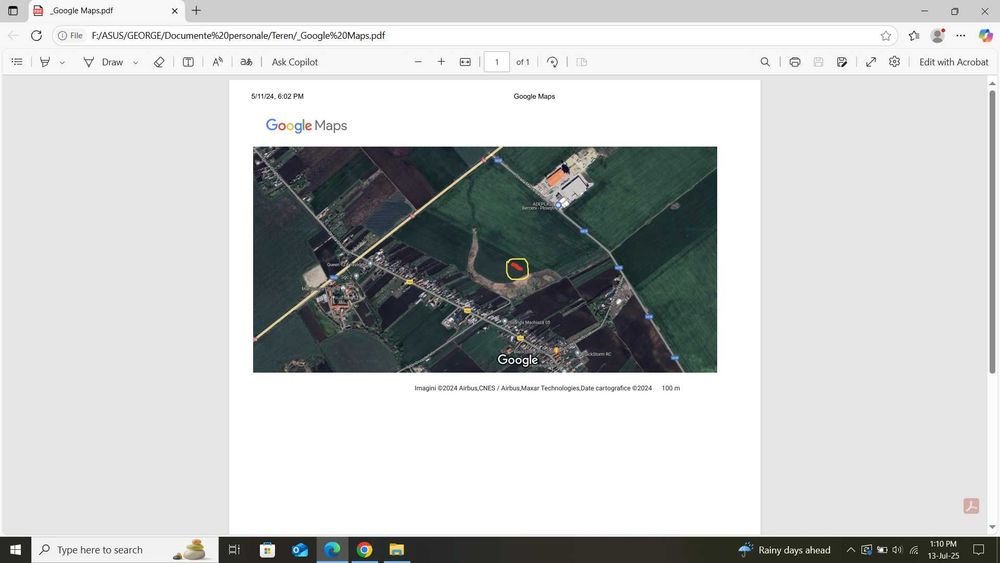Click the satellite map image
The width and height of the screenshot is (1000, 563).
(485, 260)
